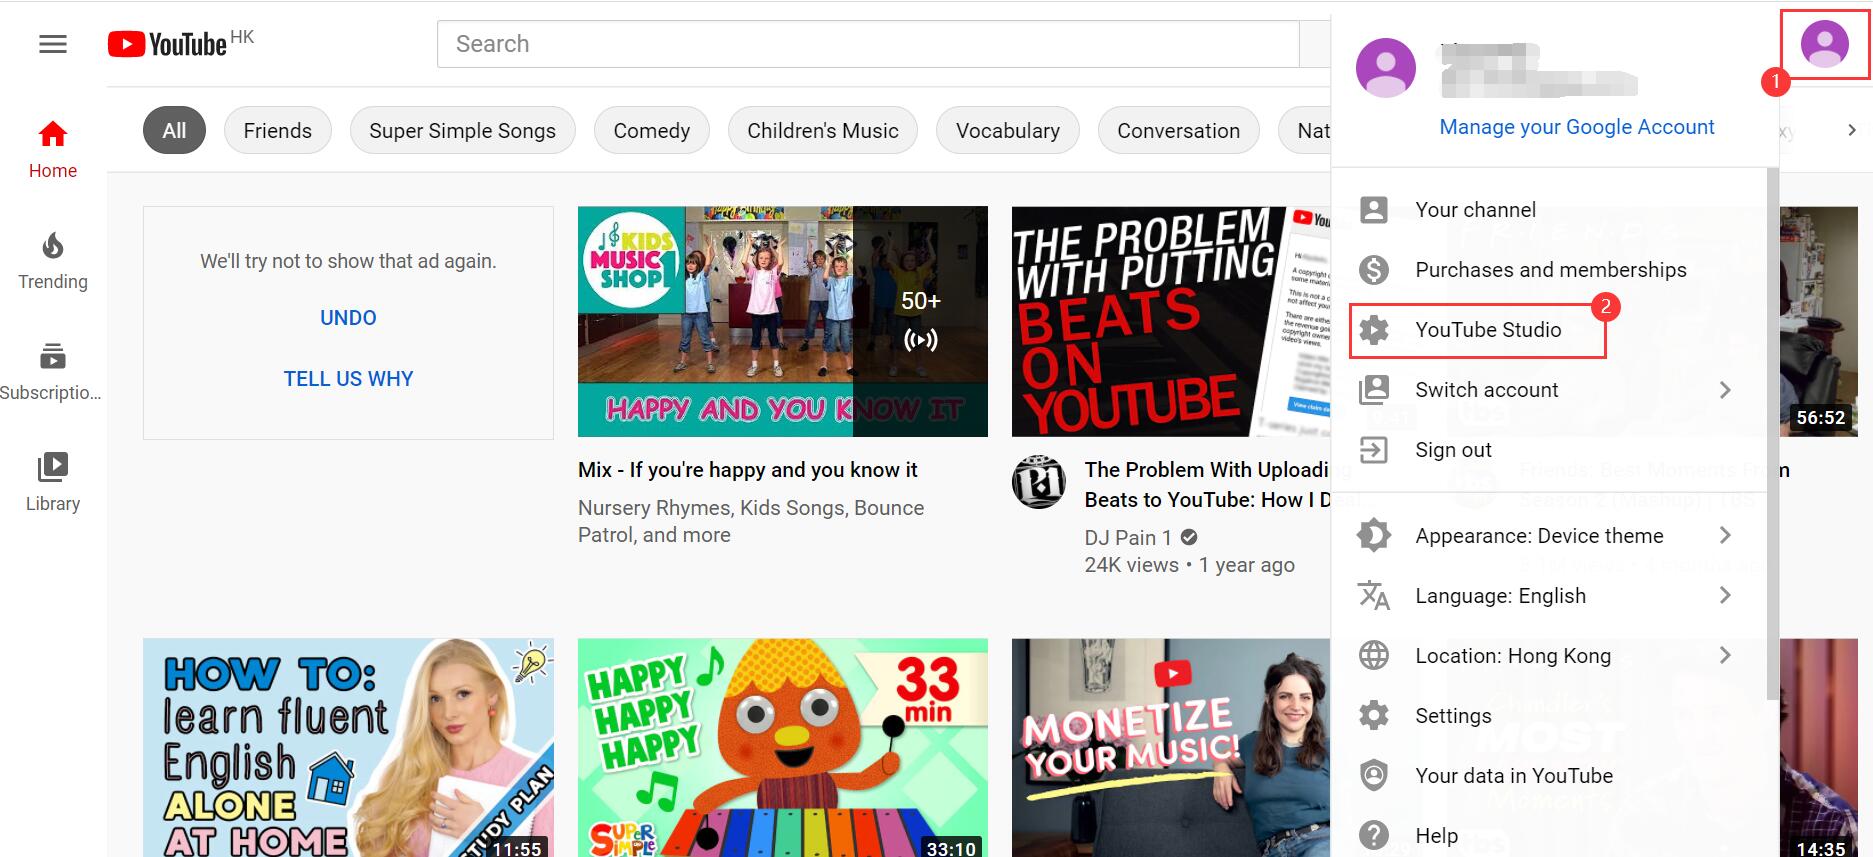Click the account avatar at top right

[x=1824, y=44]
